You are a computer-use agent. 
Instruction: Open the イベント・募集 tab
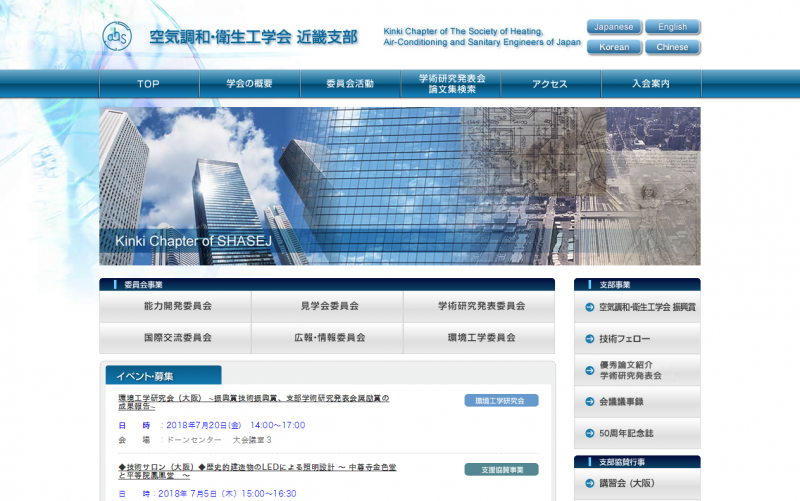click(163, 375)
